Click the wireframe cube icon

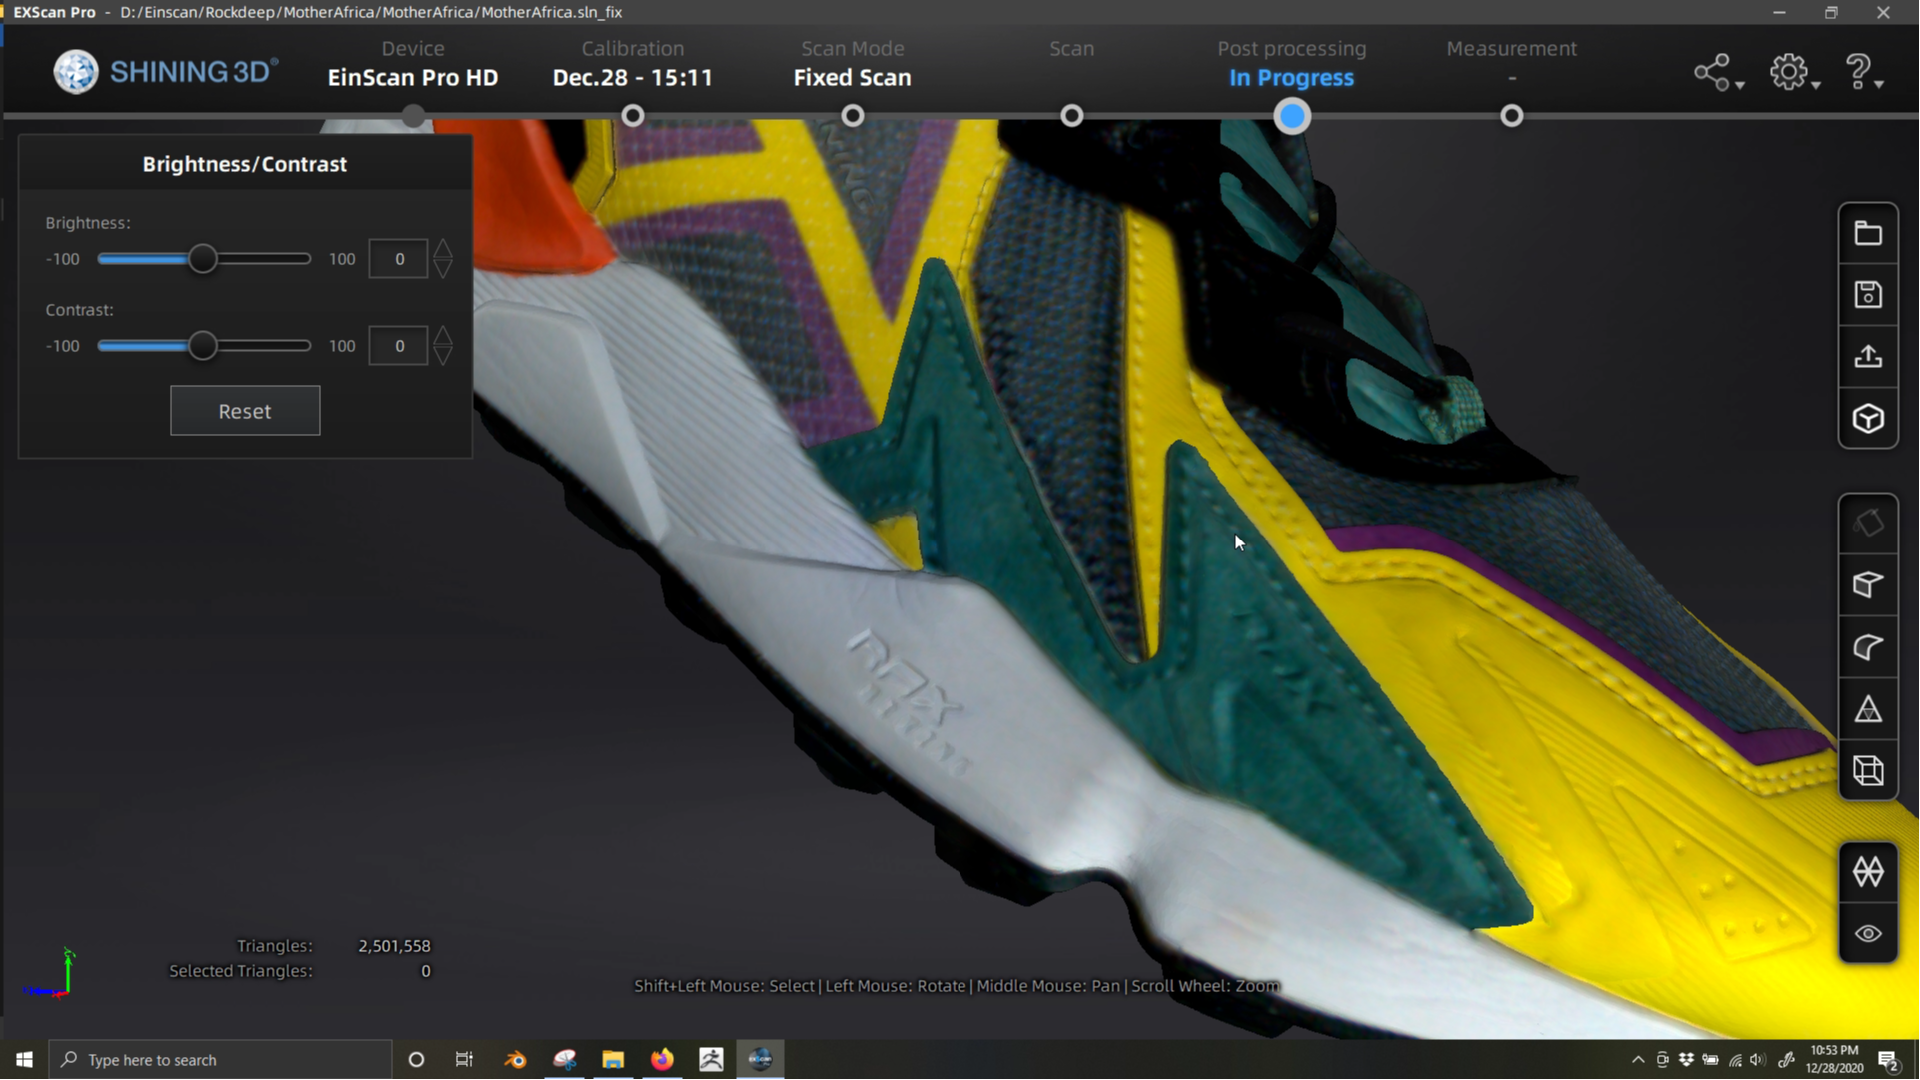click(x=1868, y=770)
